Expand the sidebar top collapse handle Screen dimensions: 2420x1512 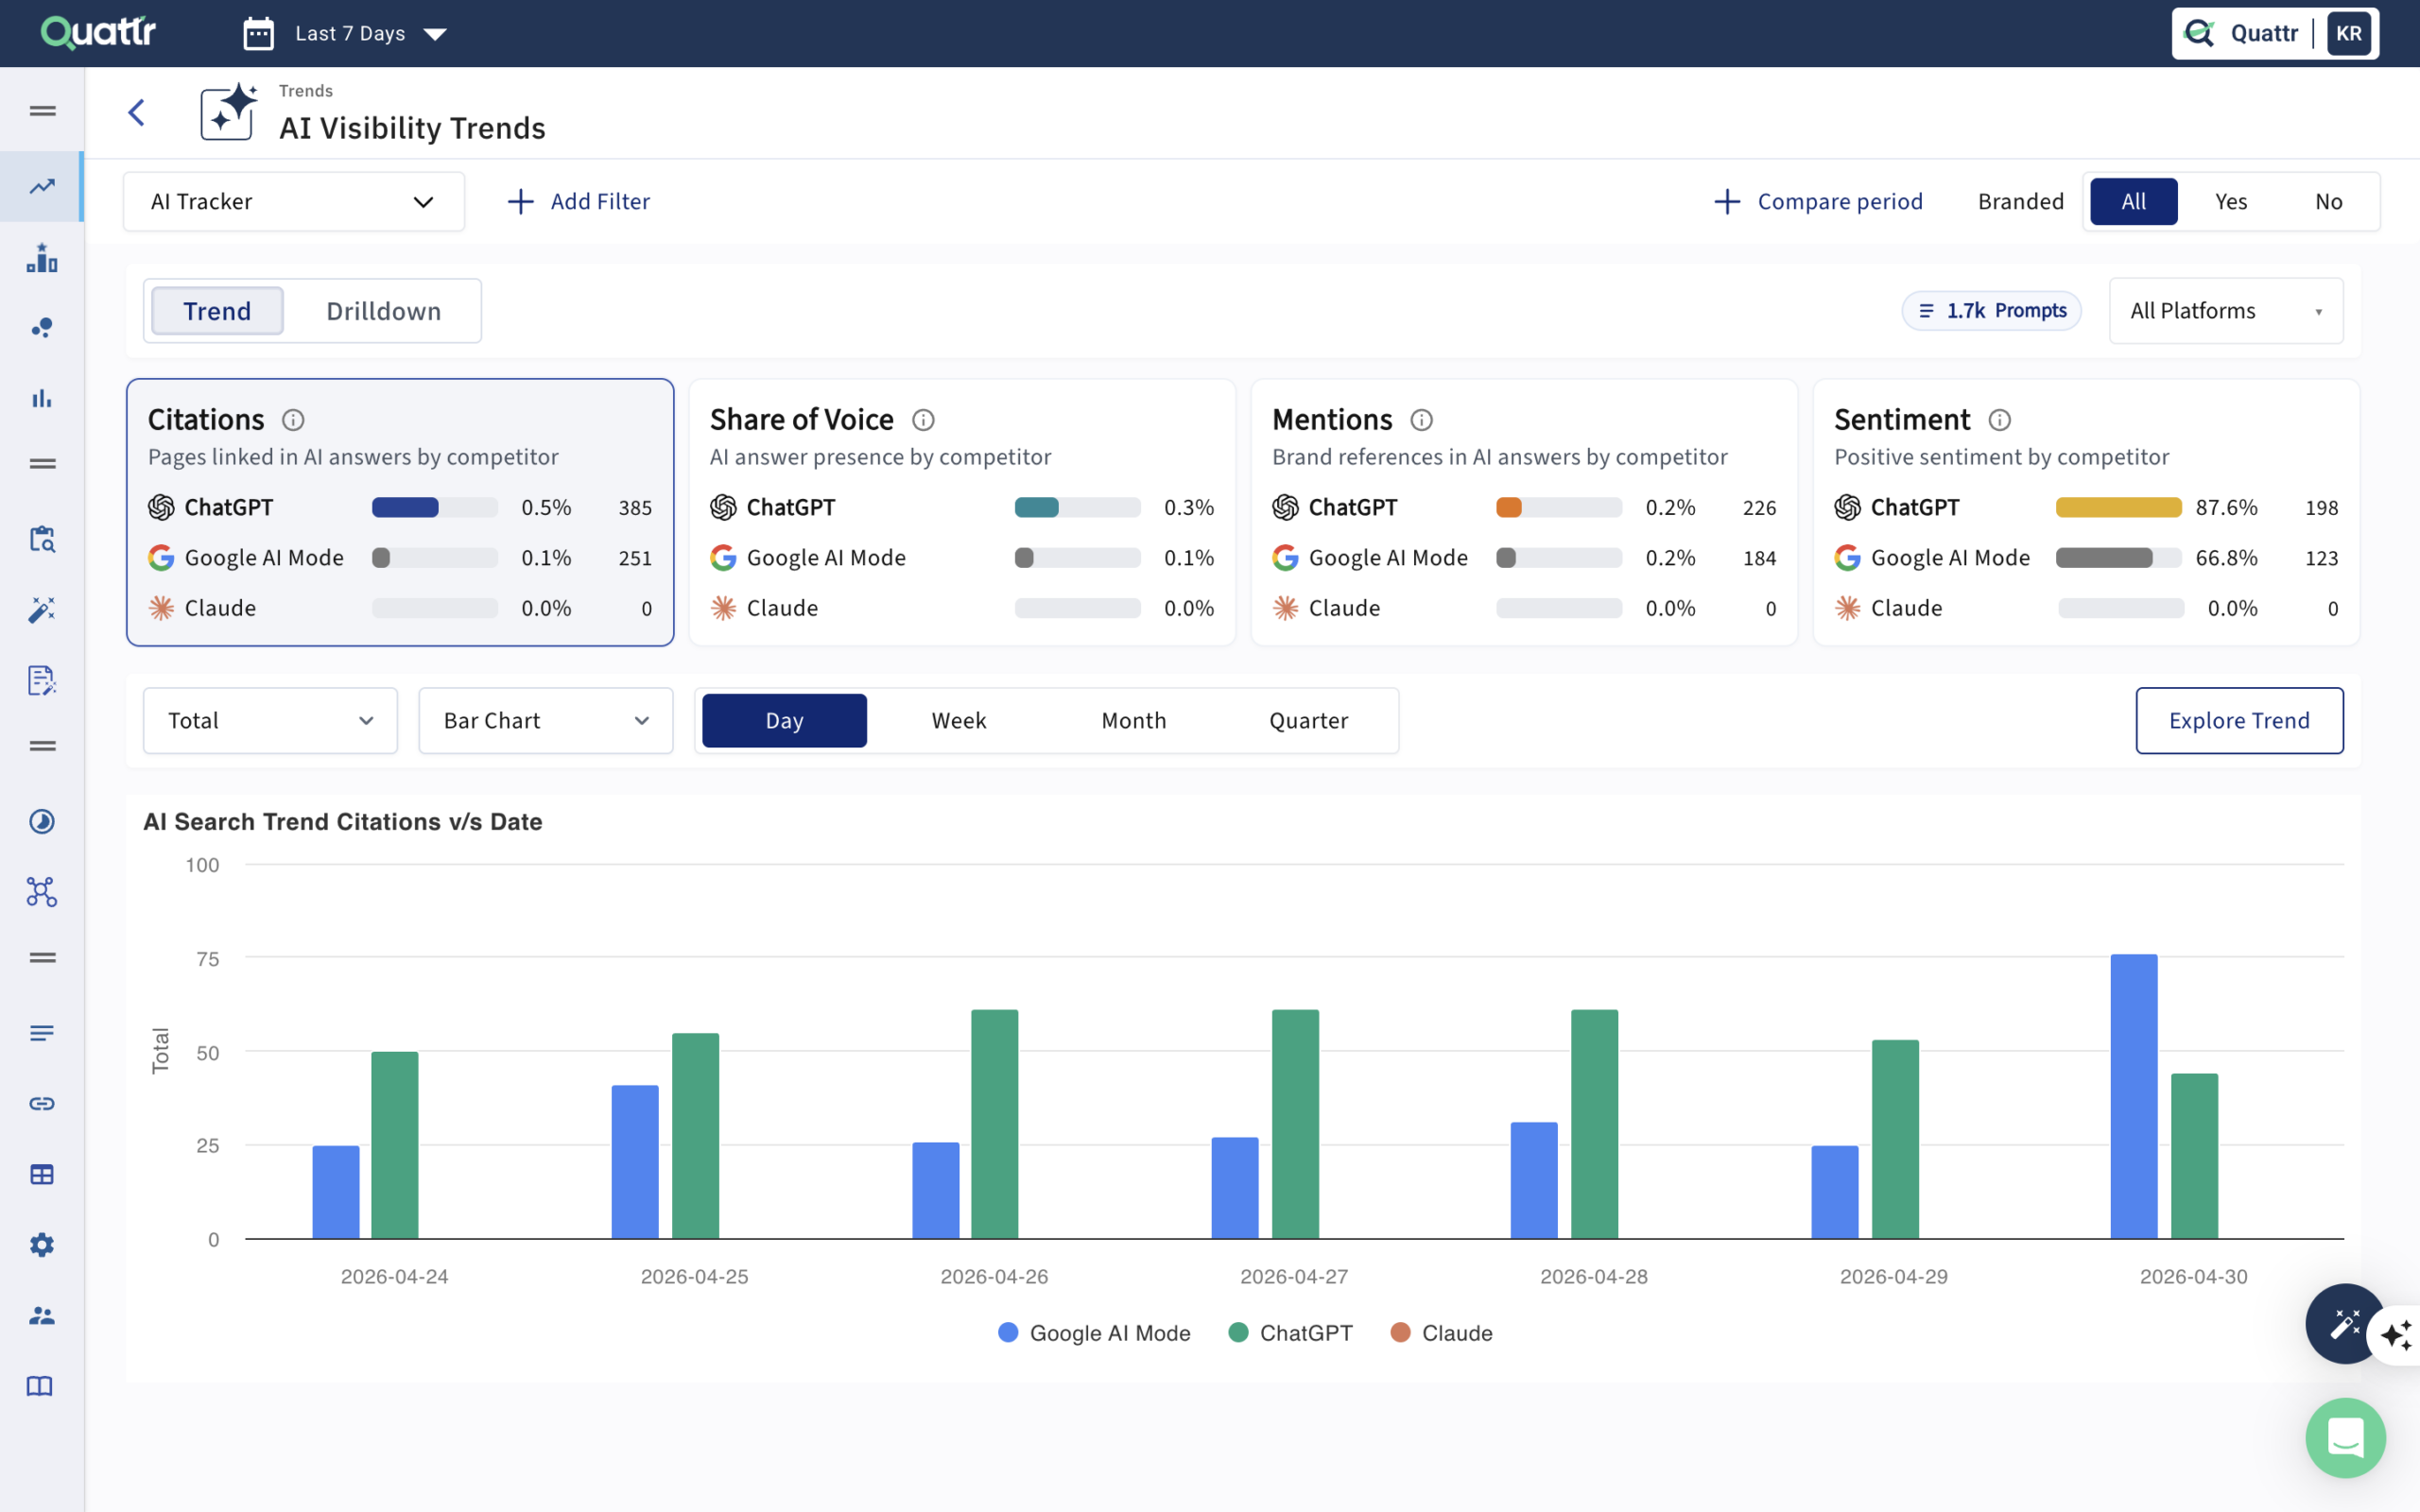coord(41,111)
